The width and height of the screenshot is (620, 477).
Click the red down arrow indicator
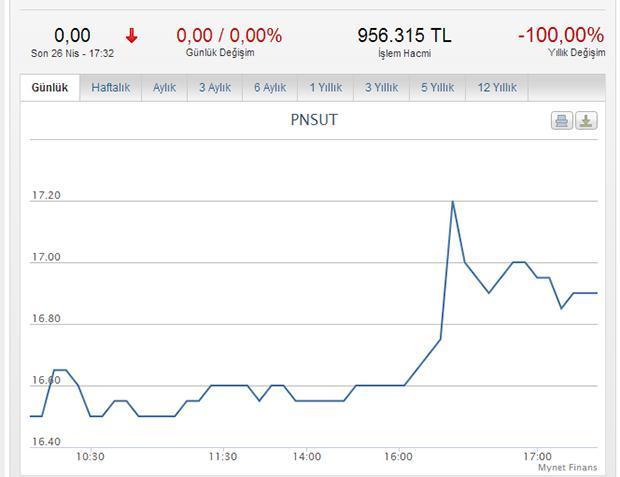point(132,36)
